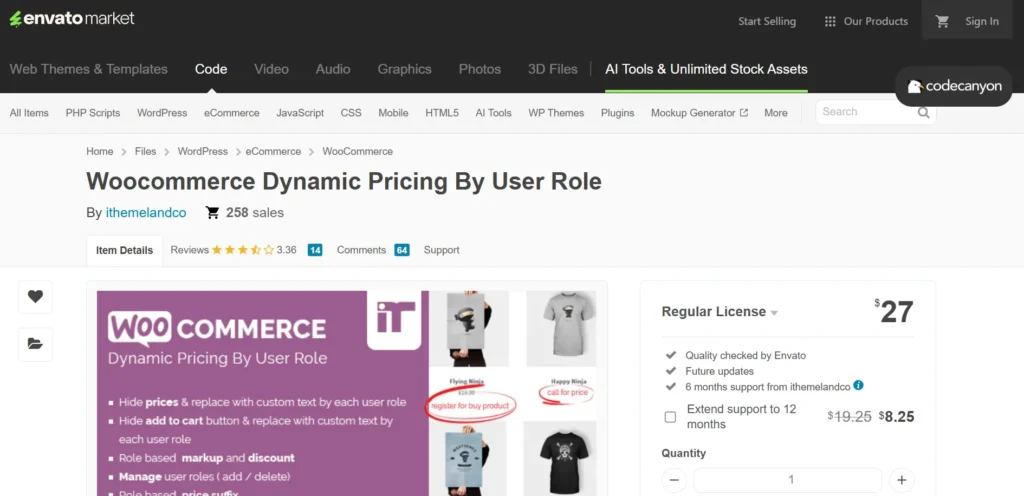
Task: Click the reviews count badge 14
Action: [315, 250]
